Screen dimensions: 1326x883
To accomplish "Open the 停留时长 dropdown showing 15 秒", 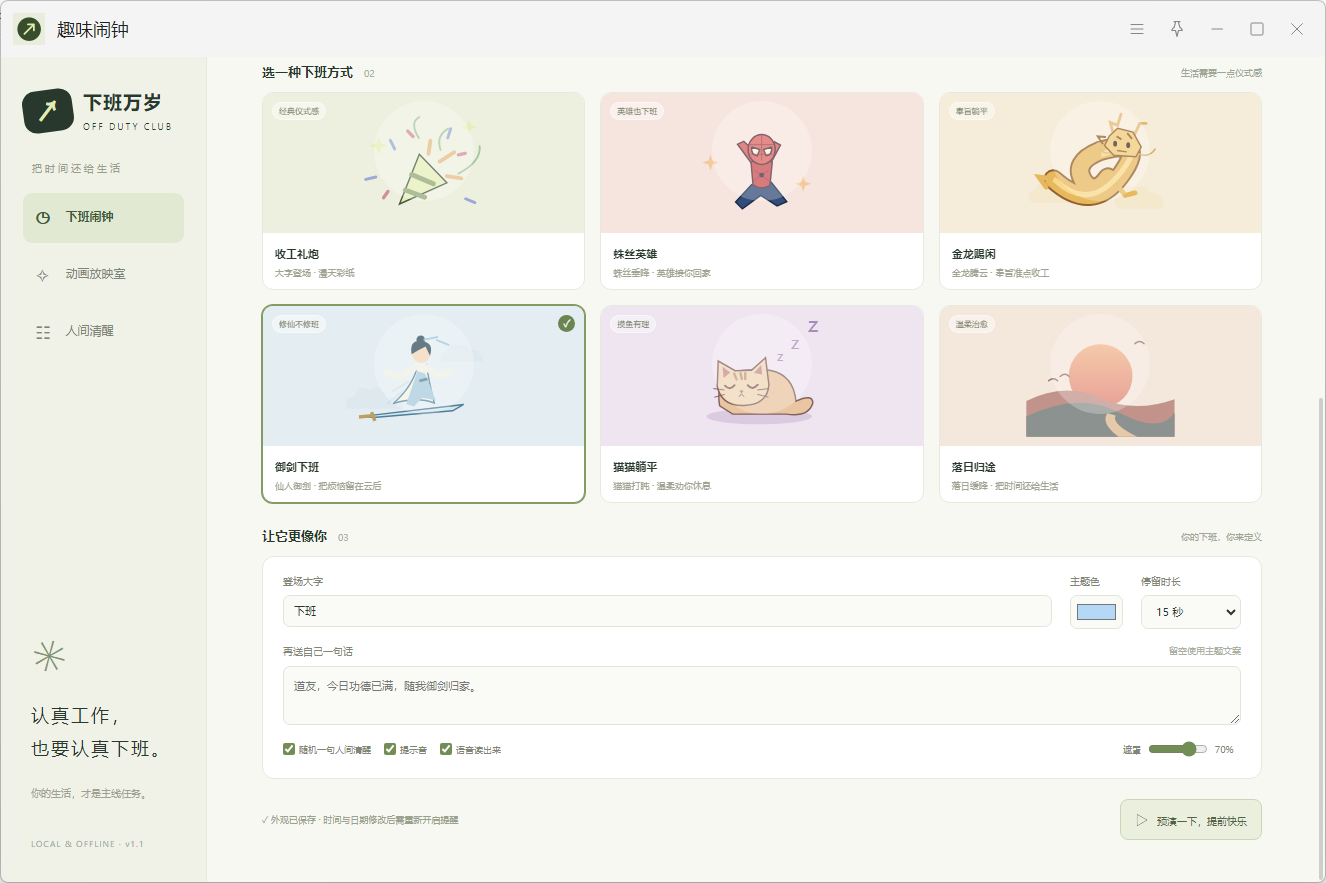I will [1191, 612].
